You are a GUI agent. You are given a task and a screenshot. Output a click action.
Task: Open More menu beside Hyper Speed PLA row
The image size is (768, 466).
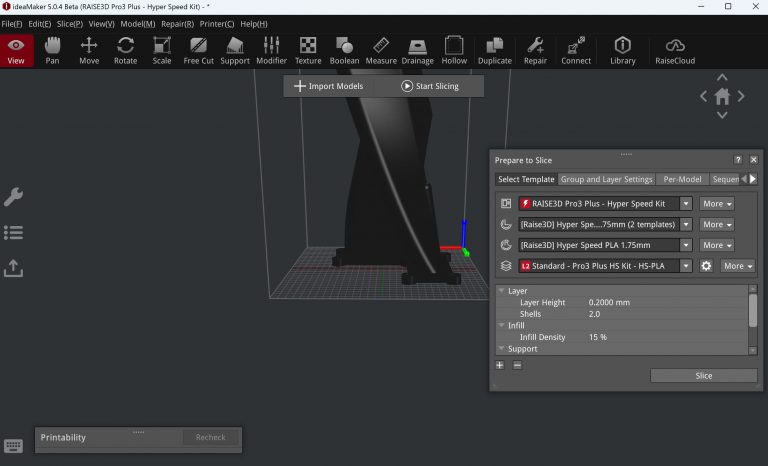tap(717, 245)
